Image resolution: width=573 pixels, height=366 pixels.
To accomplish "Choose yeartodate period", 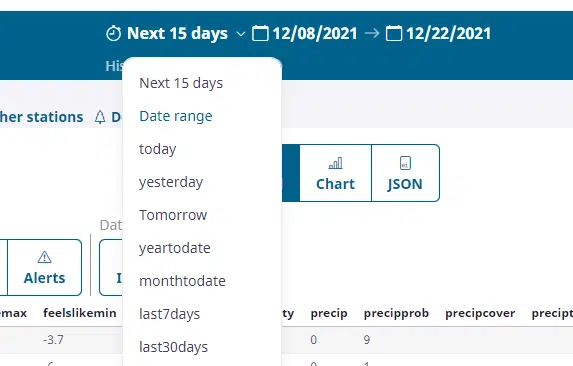I will 175,248.
